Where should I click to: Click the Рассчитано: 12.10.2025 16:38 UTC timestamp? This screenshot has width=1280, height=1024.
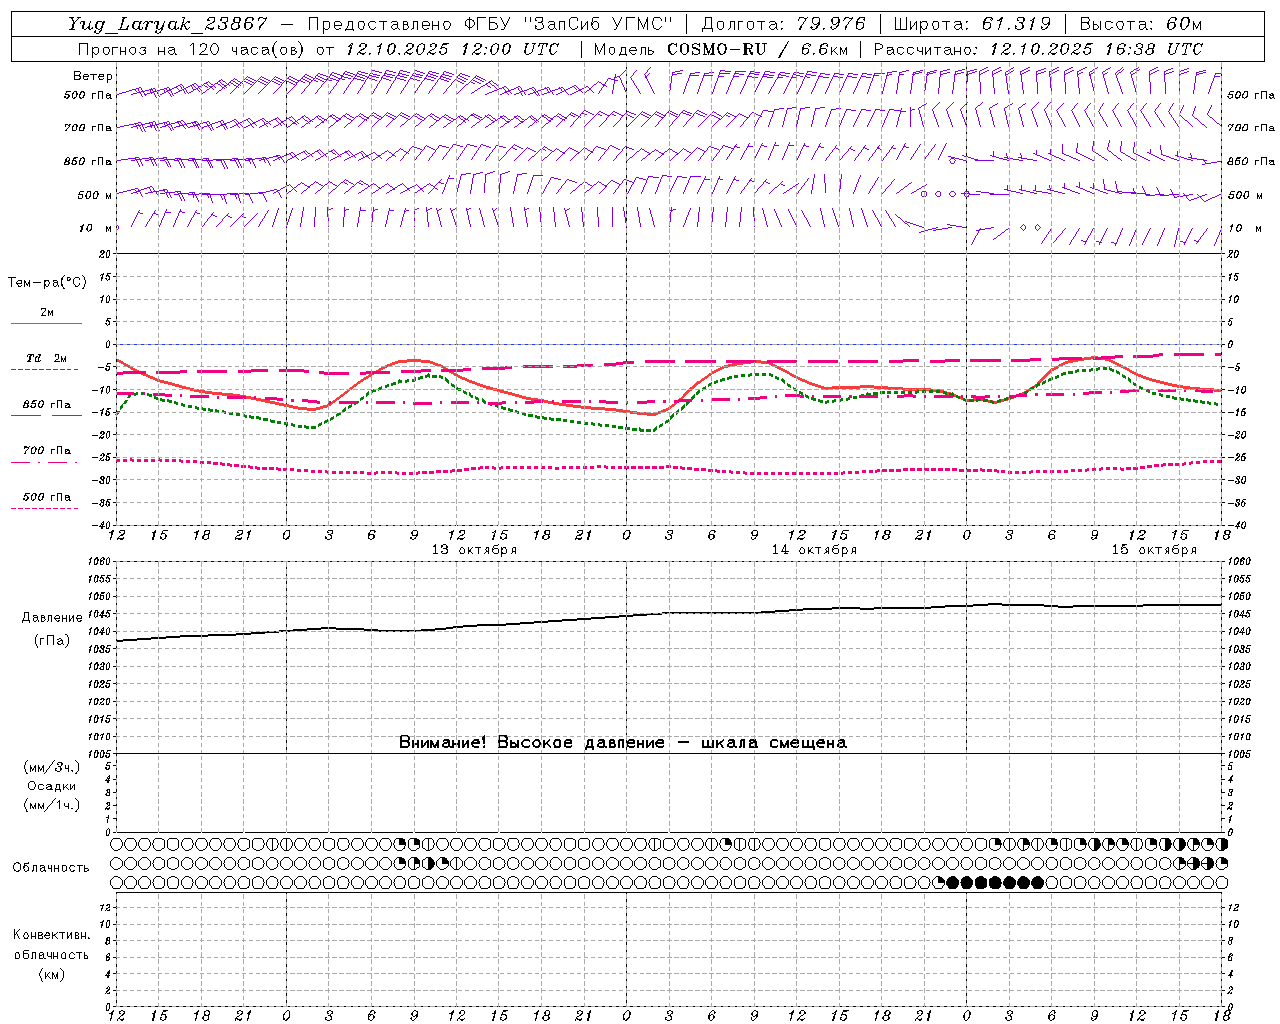click(x=1039, y=49)
